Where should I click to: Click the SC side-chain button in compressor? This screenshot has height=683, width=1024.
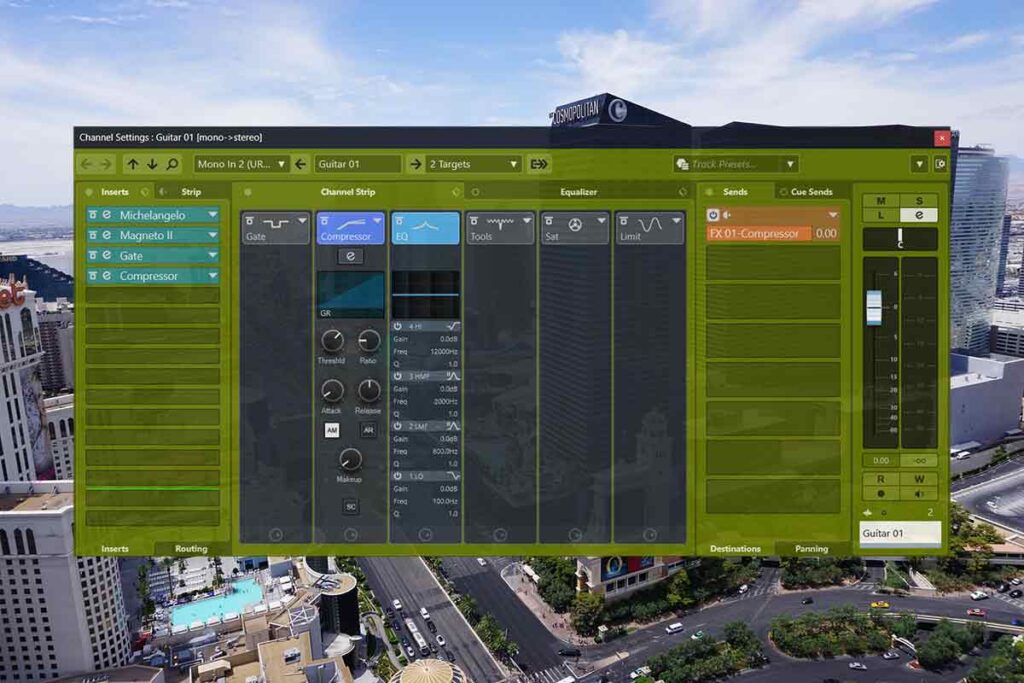[x=350, y=506]
